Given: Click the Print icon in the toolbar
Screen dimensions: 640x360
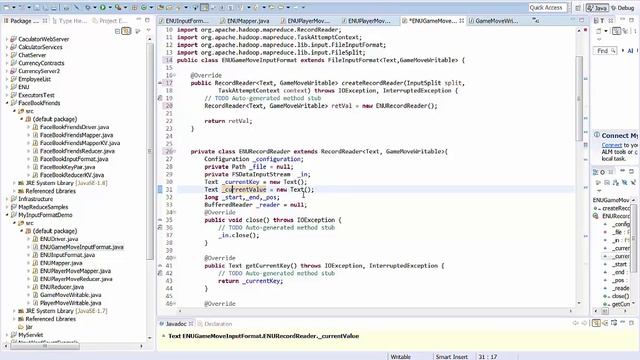Looking at the screenshot, I should 66,7.
